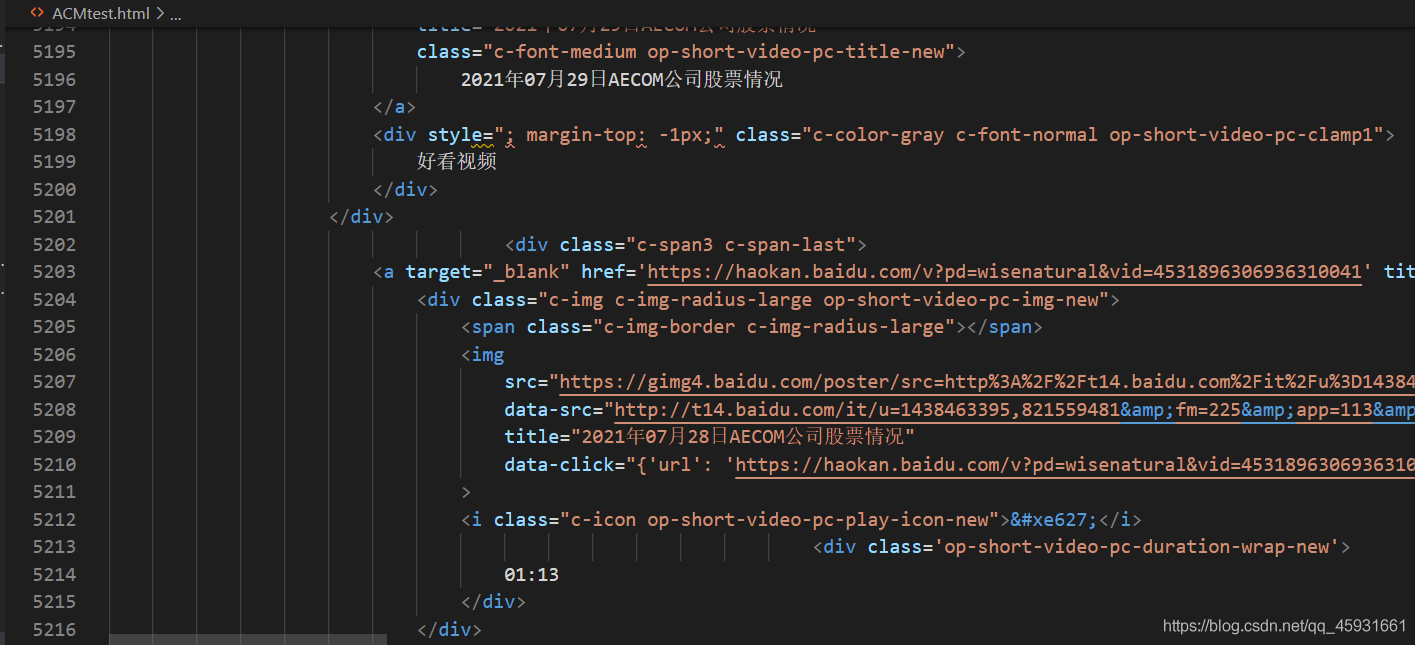Screen dimensions: 1415x645
Task: Click the closing </a> tag on line 5197
Action: coord(394,107)
